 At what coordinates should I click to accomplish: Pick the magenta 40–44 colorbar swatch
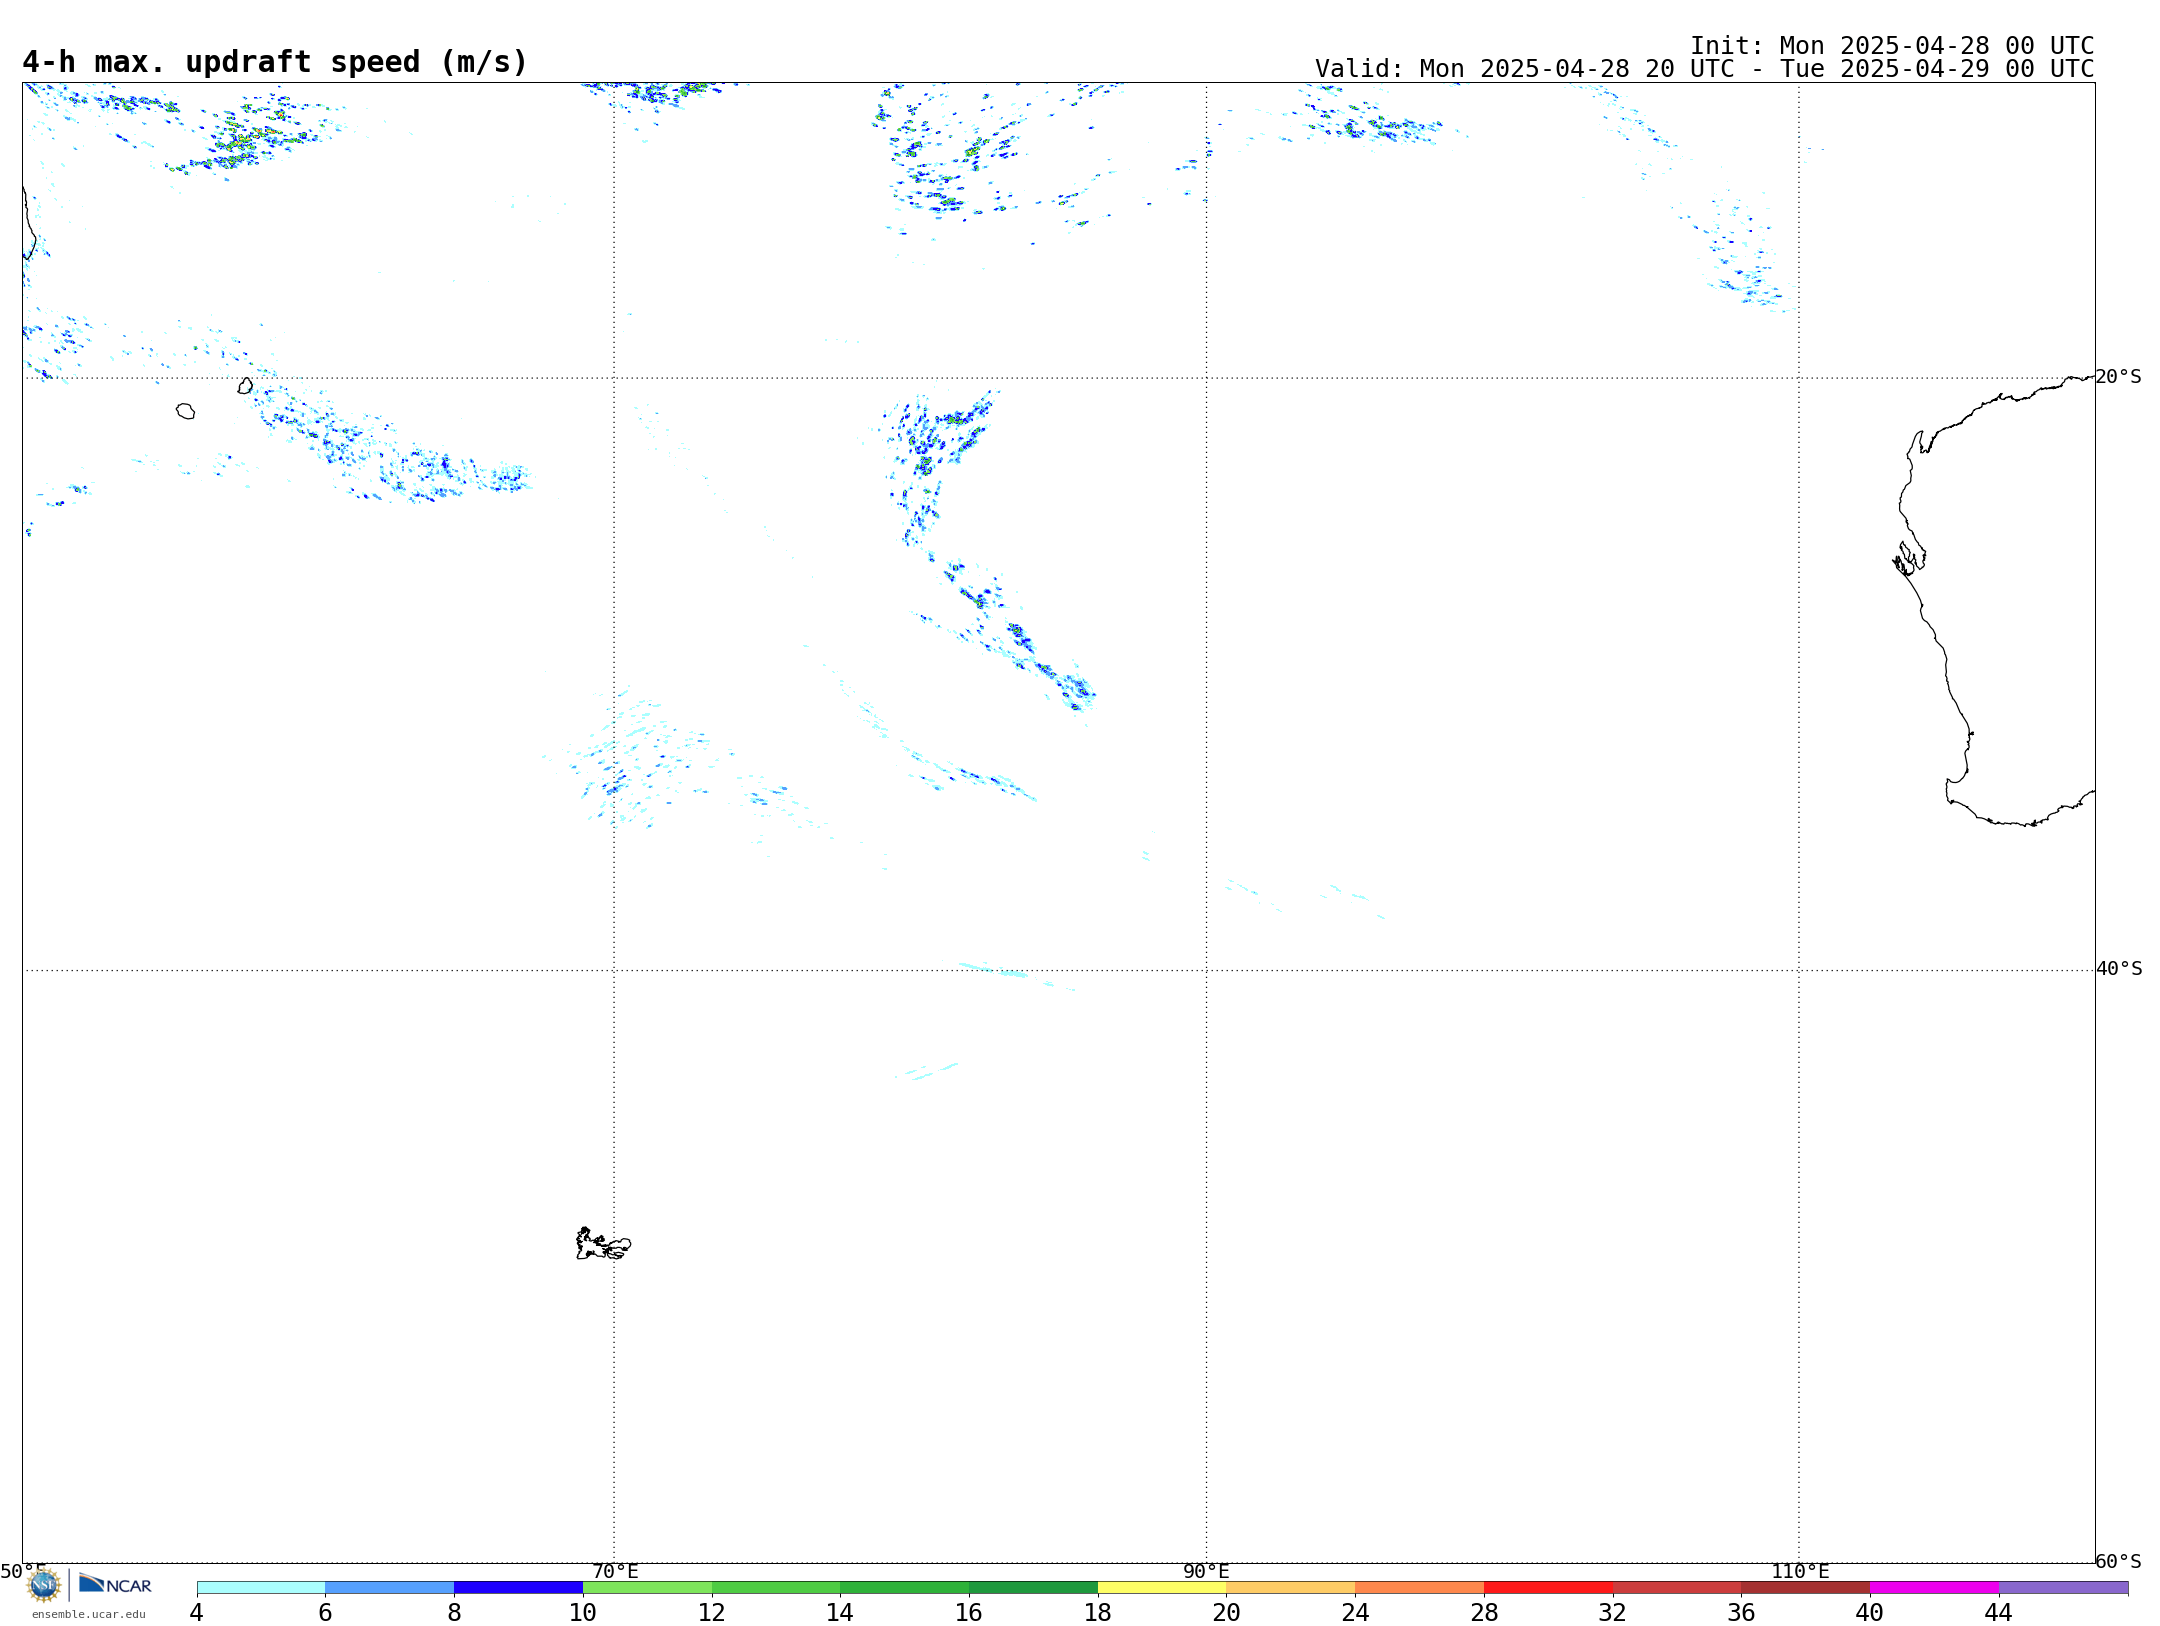pos(1934,1587)
